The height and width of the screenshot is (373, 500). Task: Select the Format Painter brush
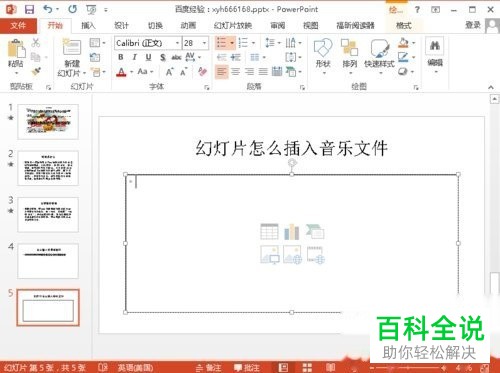tap(36, 71)
